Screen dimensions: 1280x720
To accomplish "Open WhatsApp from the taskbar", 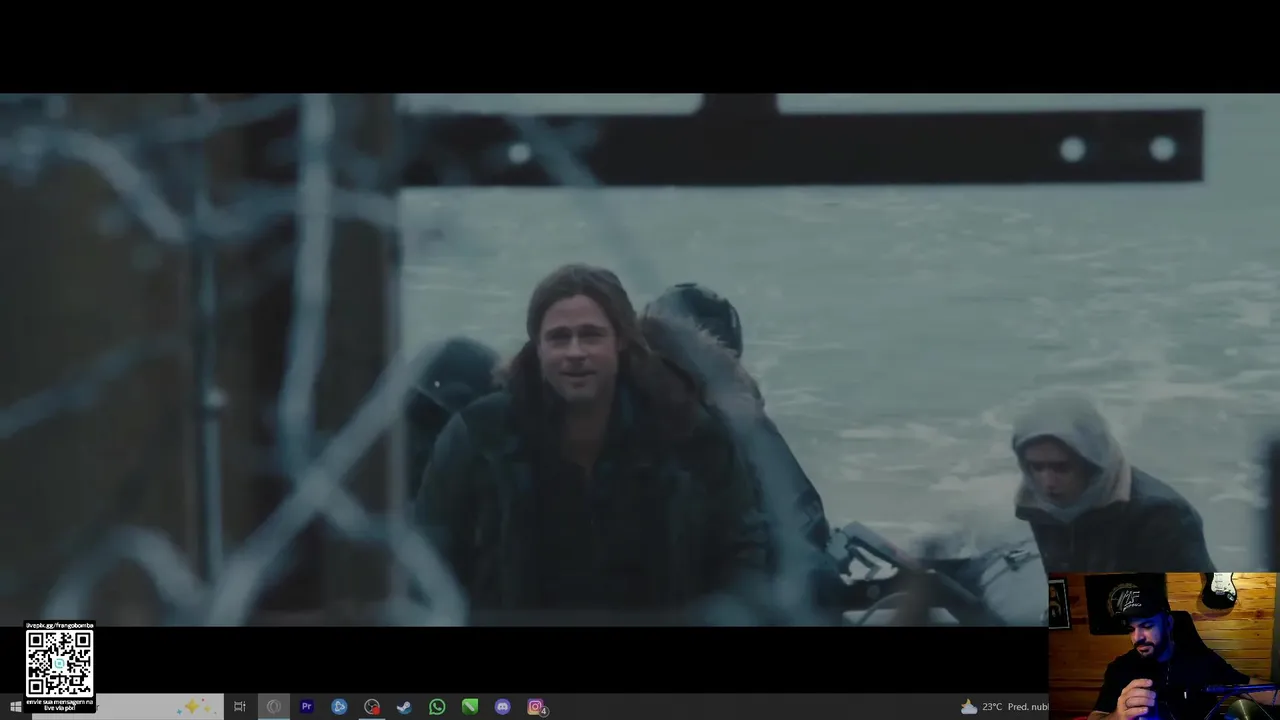I will coord(437,707).
